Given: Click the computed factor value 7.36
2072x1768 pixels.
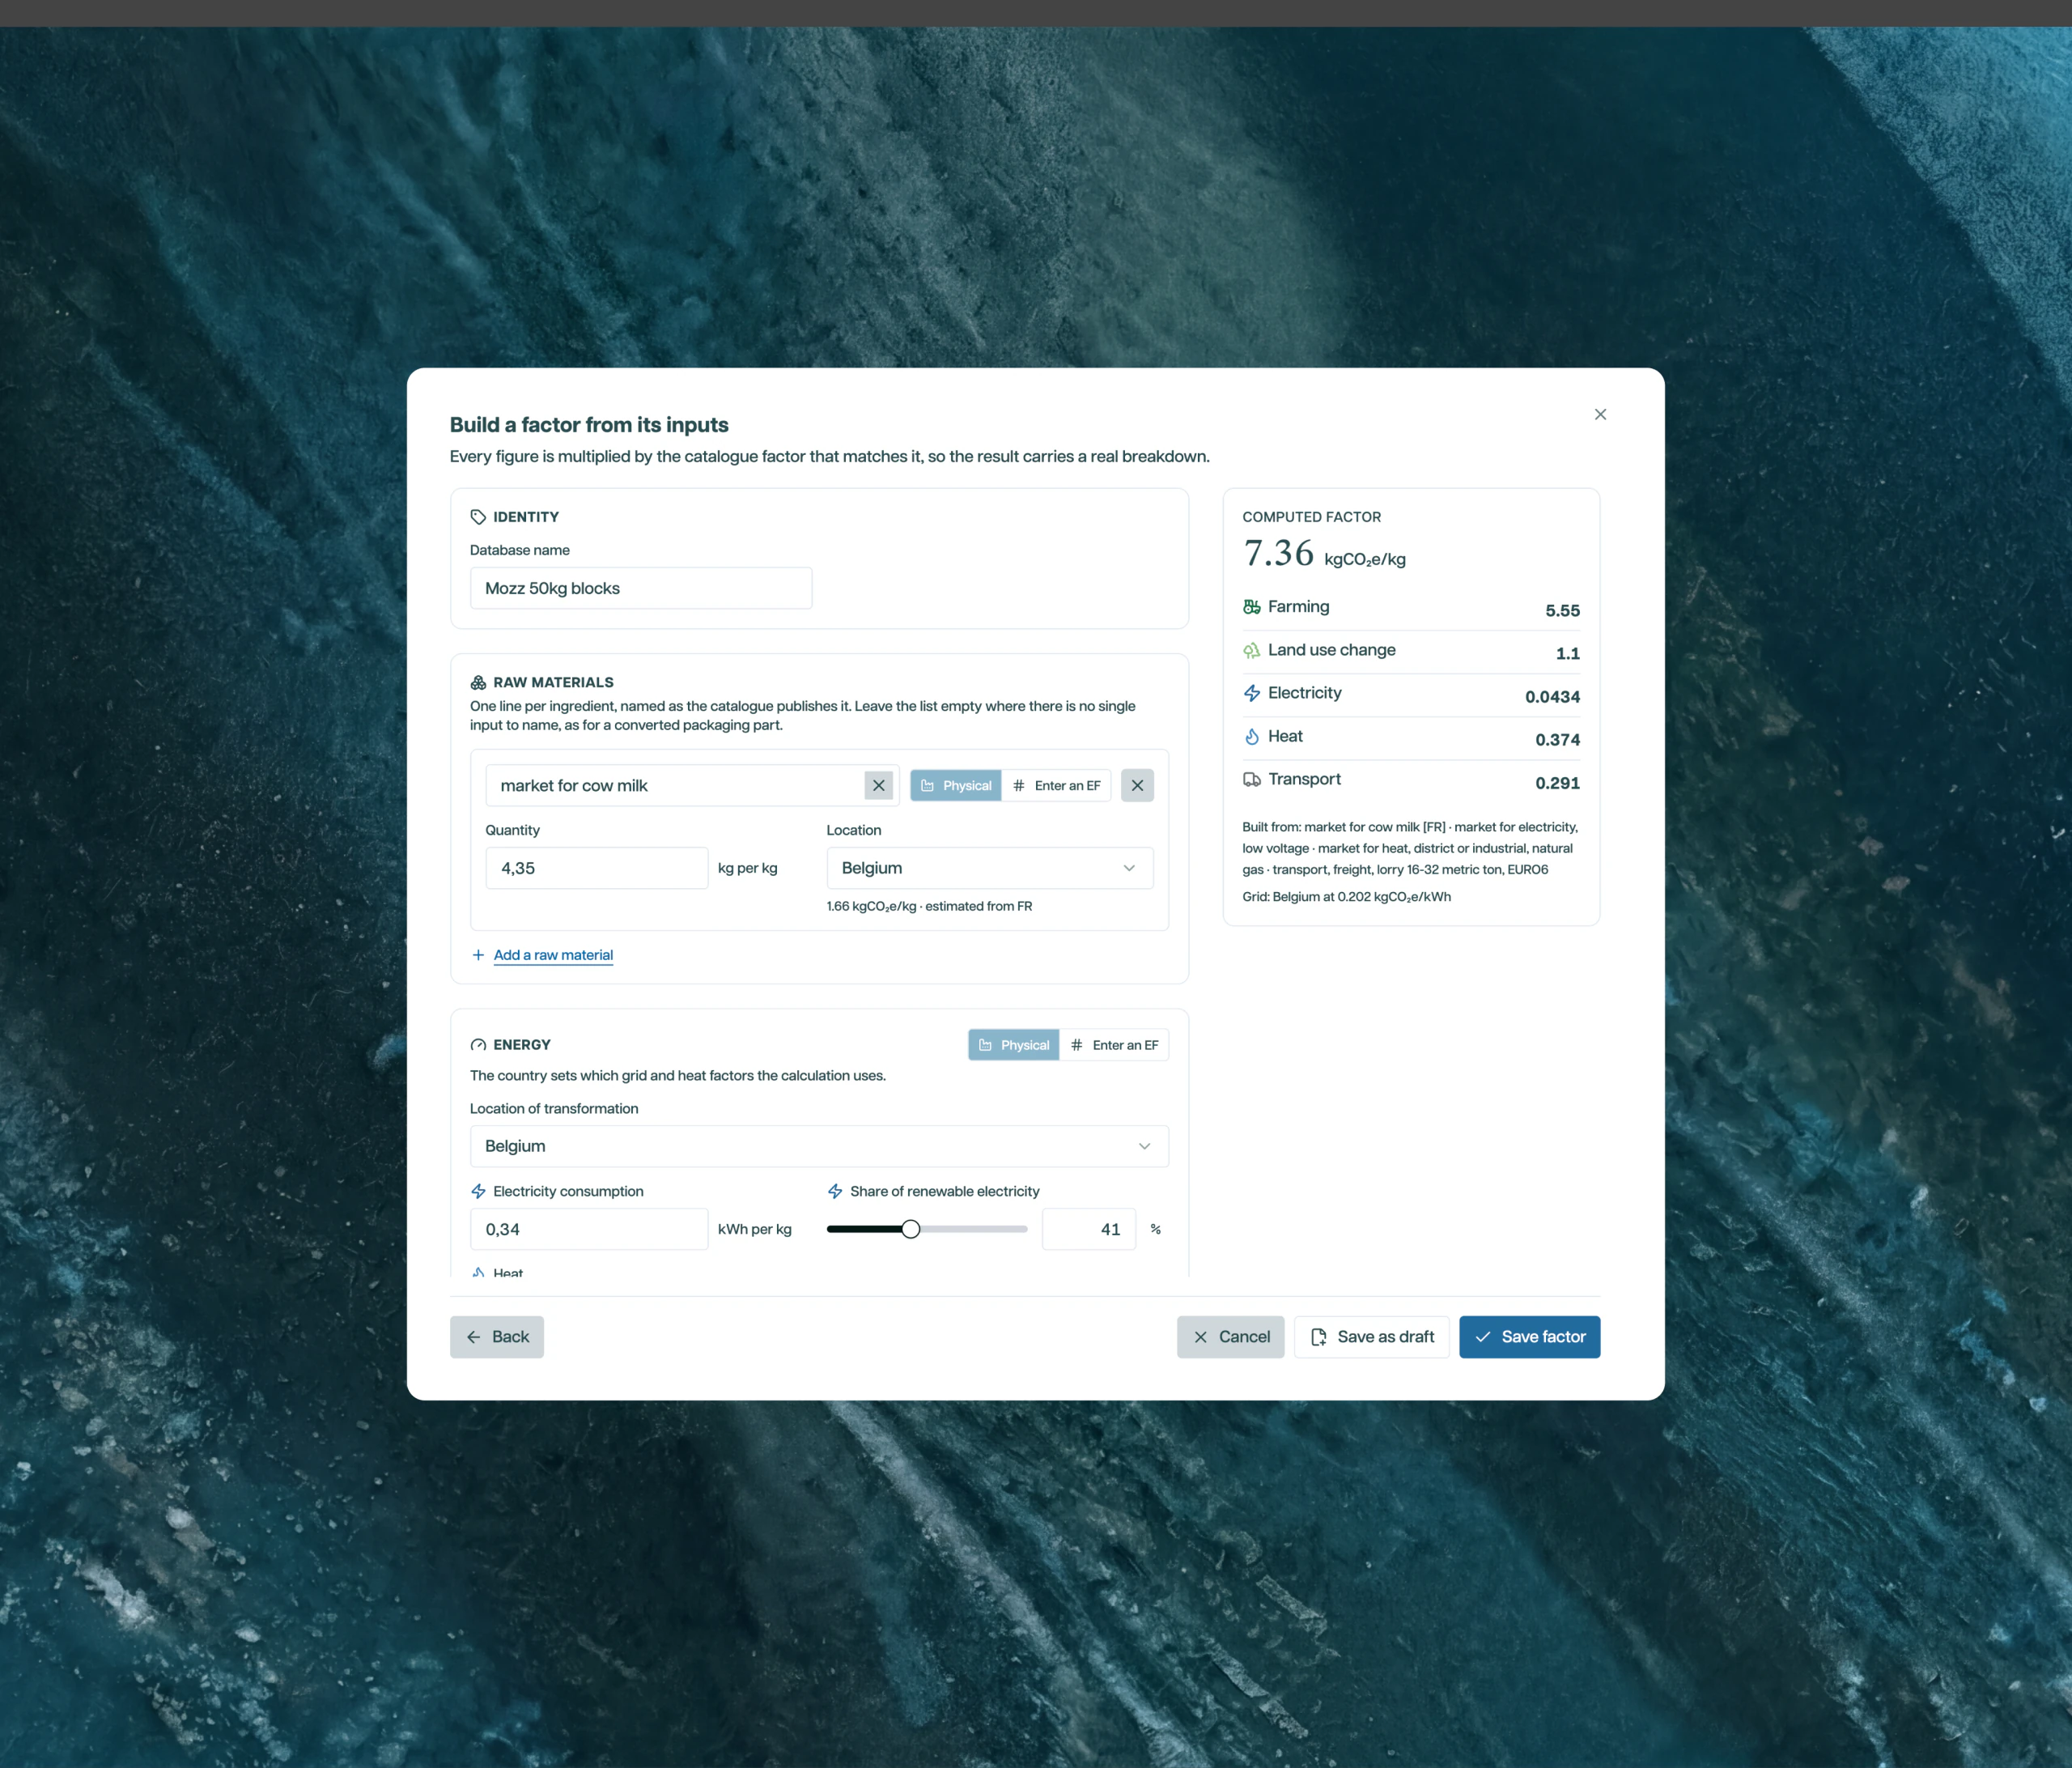Looking at the screenshot, I should pyautogui.click(x=1278, y=553).
